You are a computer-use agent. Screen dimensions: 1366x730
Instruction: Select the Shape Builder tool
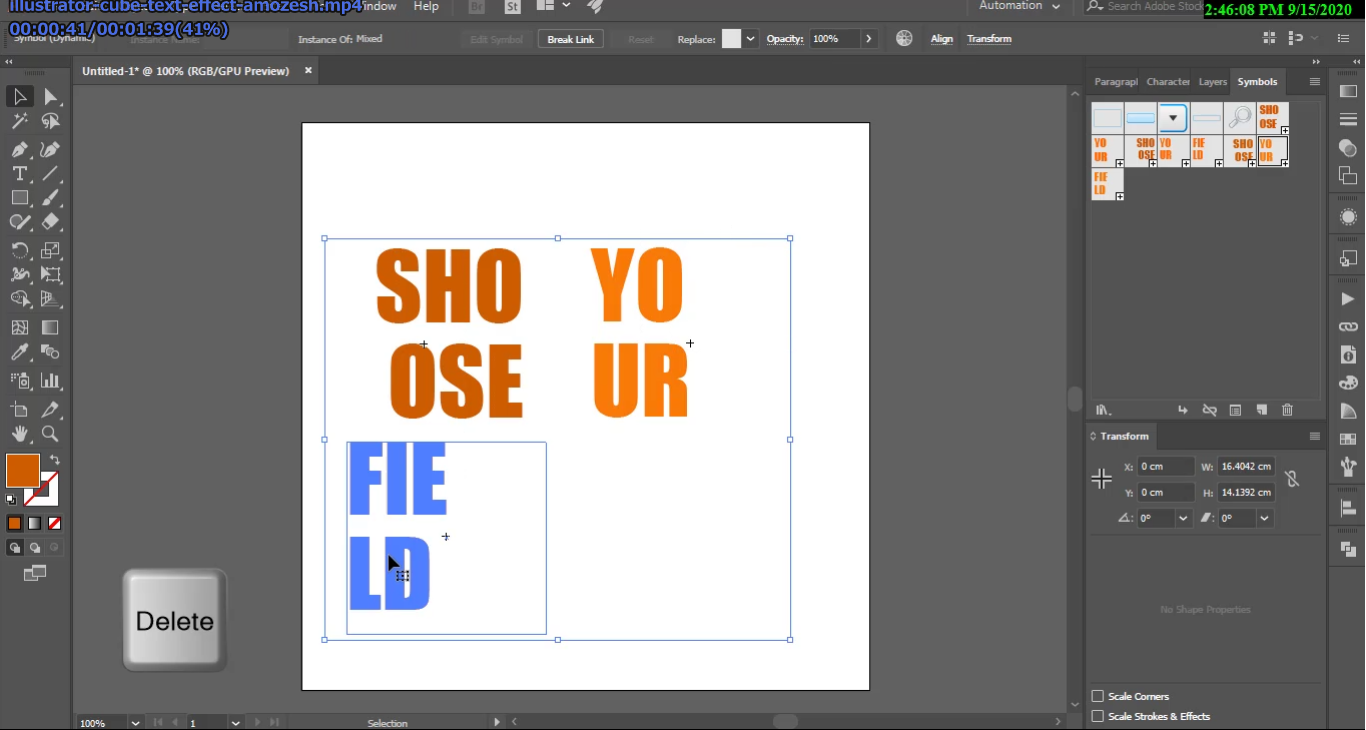(x=19, y=298)
